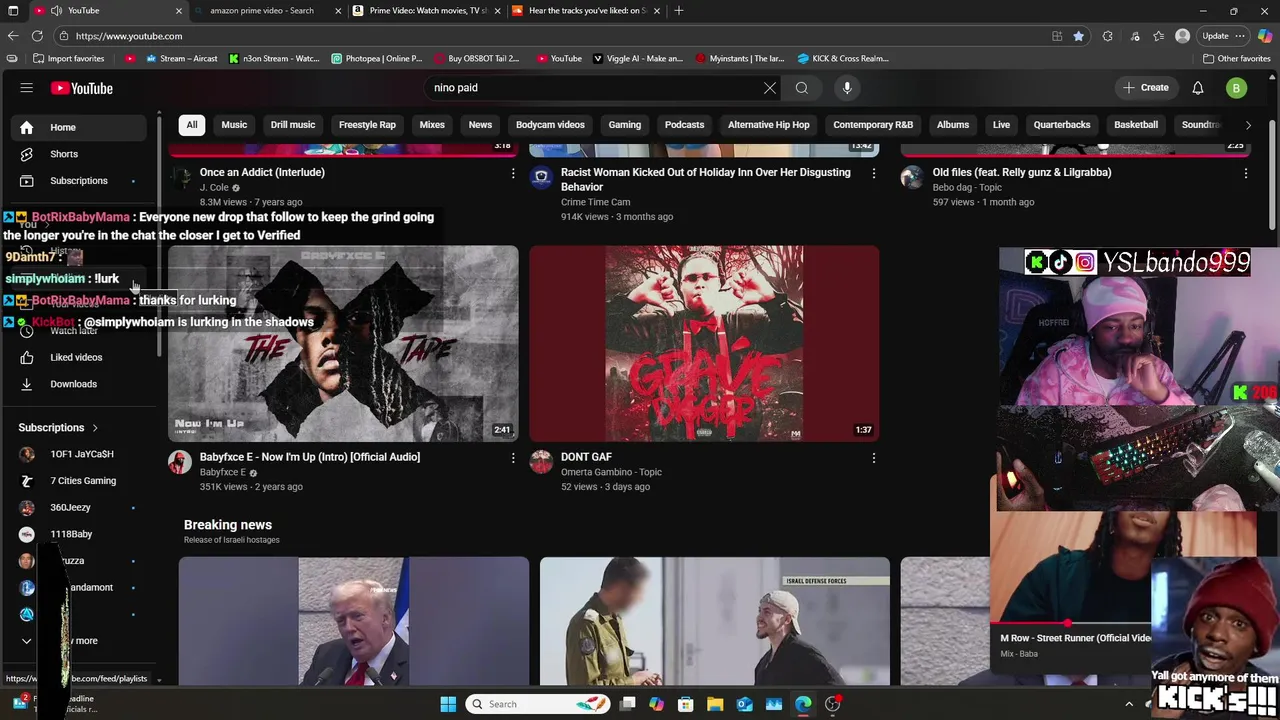This screenshot has width=1280, height=720.
Task: Open the Windows Start menu
Action: pos(448,704)
